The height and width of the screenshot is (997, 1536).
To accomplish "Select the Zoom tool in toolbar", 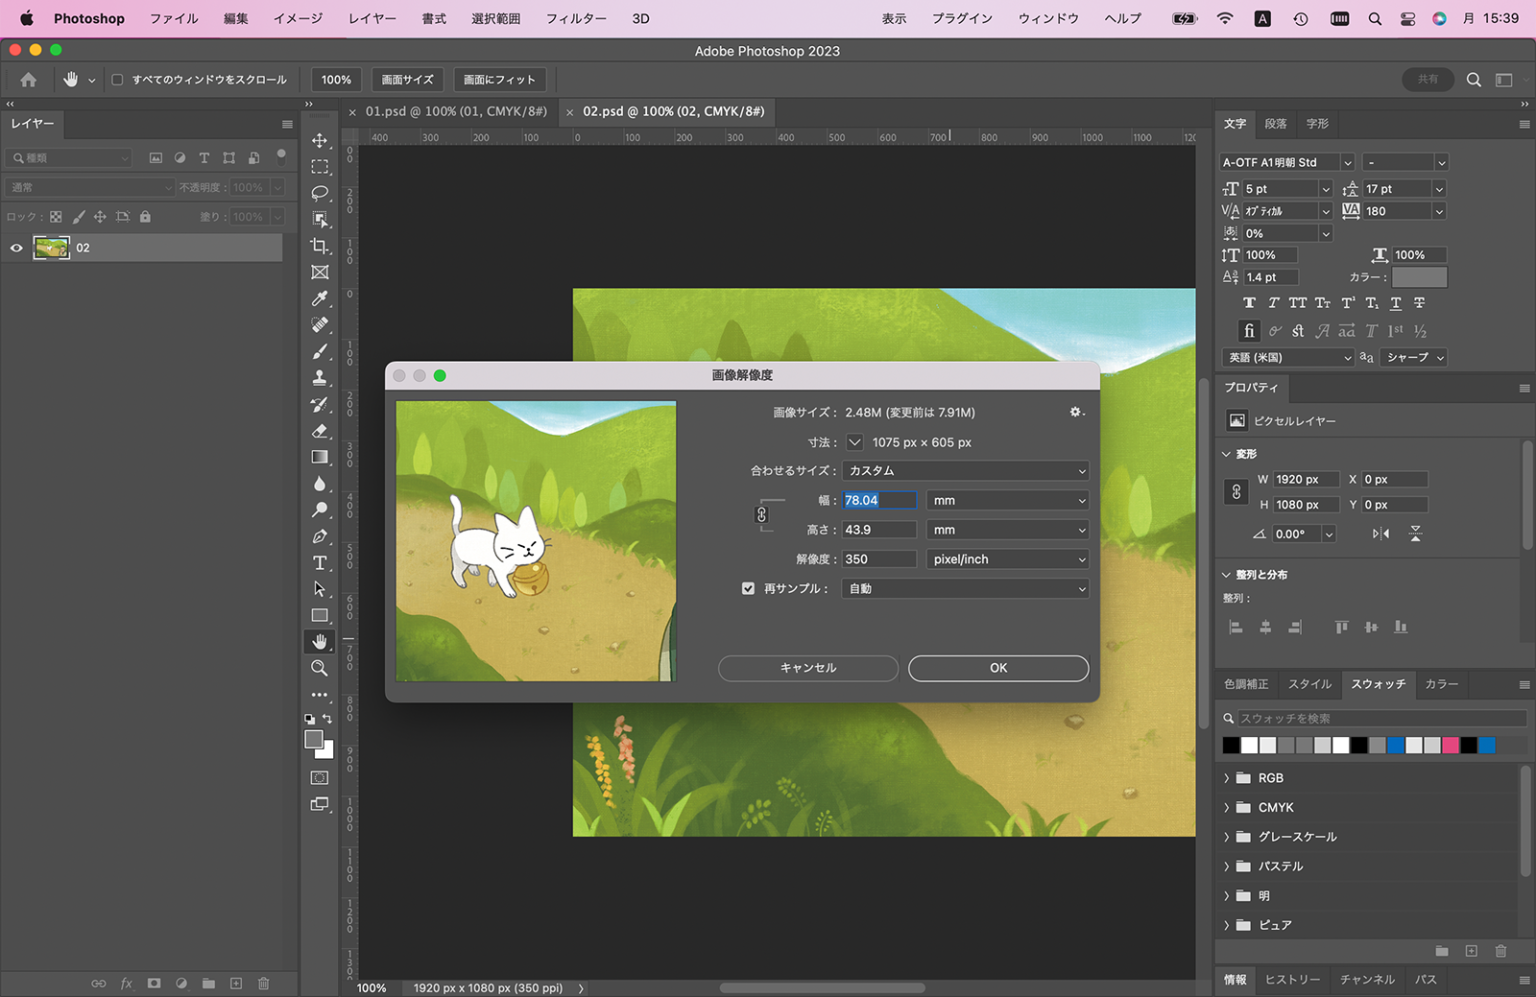I will click(320, 668).
